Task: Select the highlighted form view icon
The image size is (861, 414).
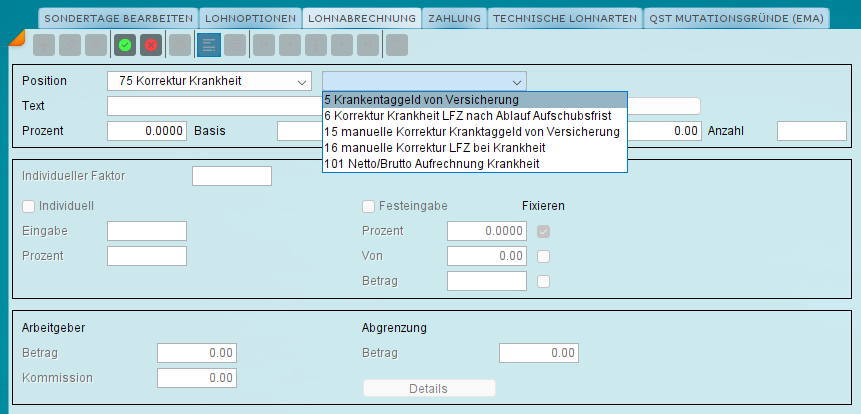Action: 209,46
